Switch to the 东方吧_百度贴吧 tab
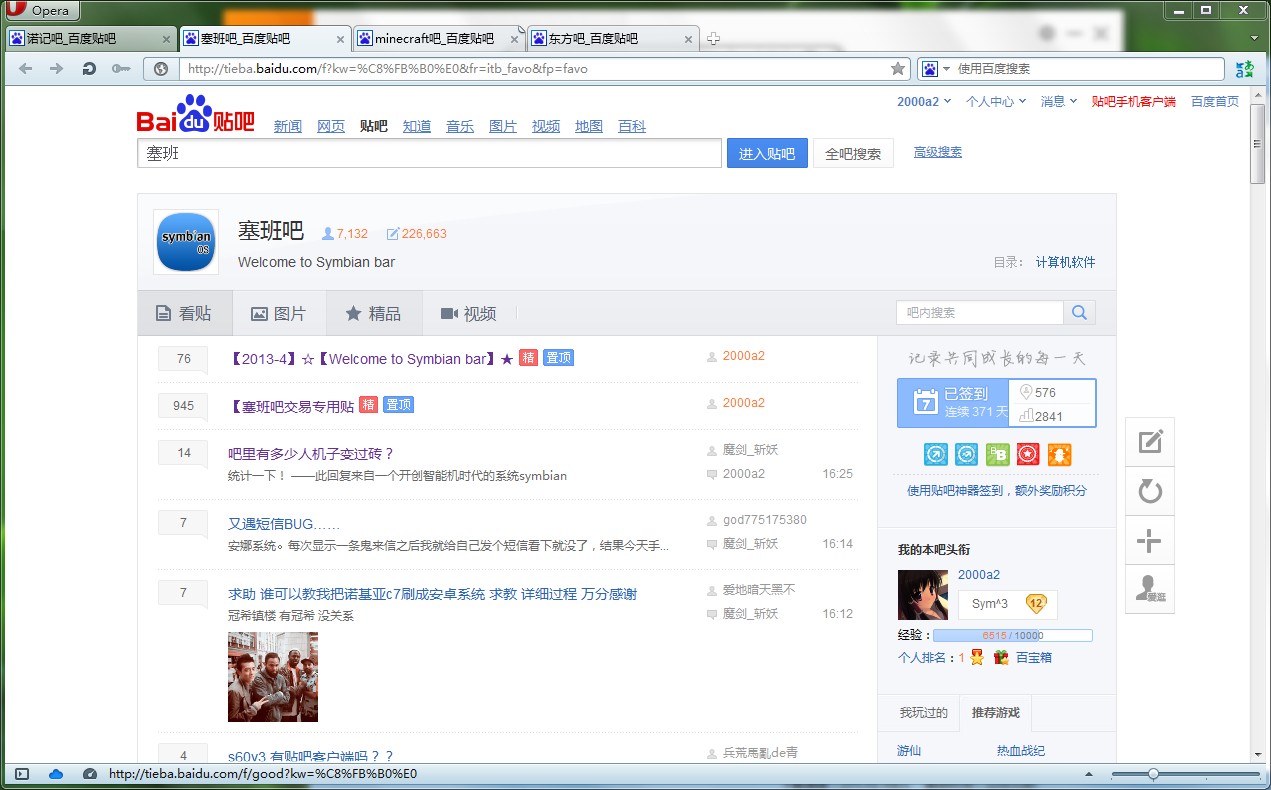Image resolution: width=1271 pixels, height=790 pixels. (612, 39)
